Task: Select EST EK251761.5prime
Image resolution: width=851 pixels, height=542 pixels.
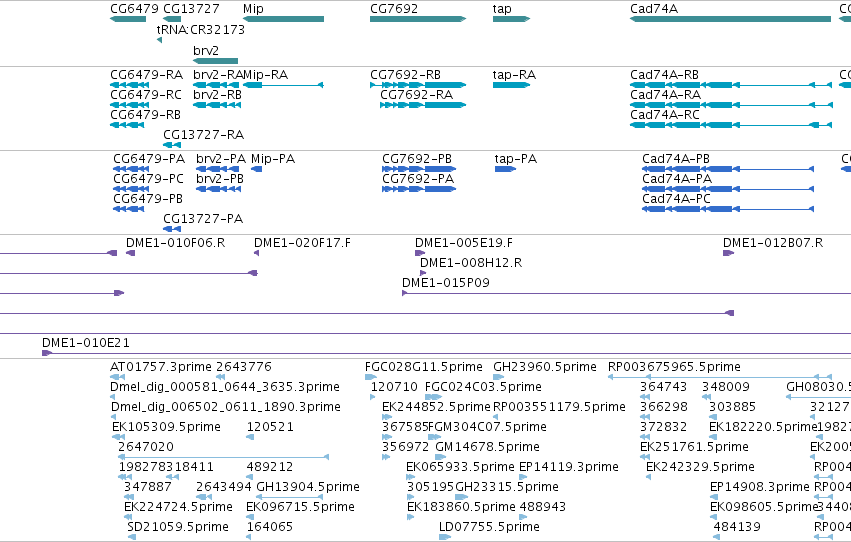Action: (644, 457)
